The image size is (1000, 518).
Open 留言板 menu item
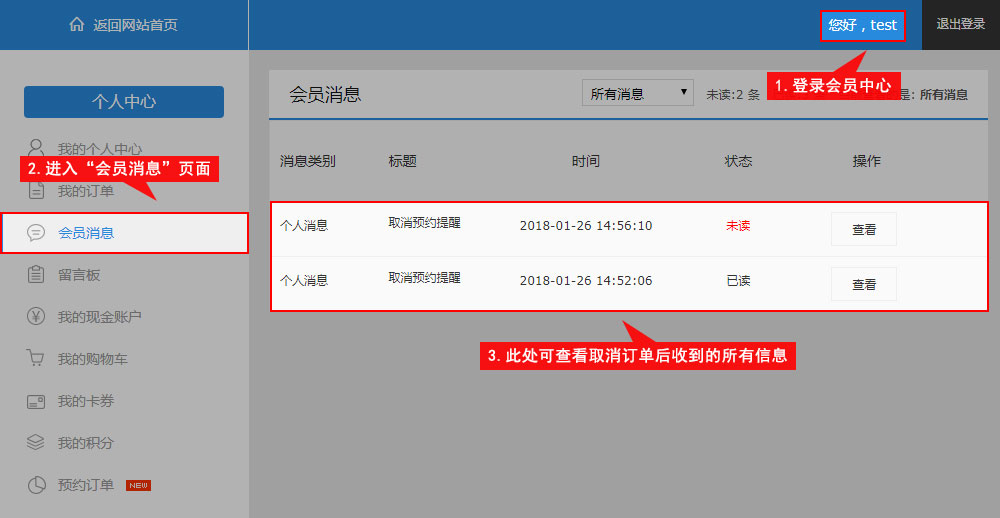[79, 275]
